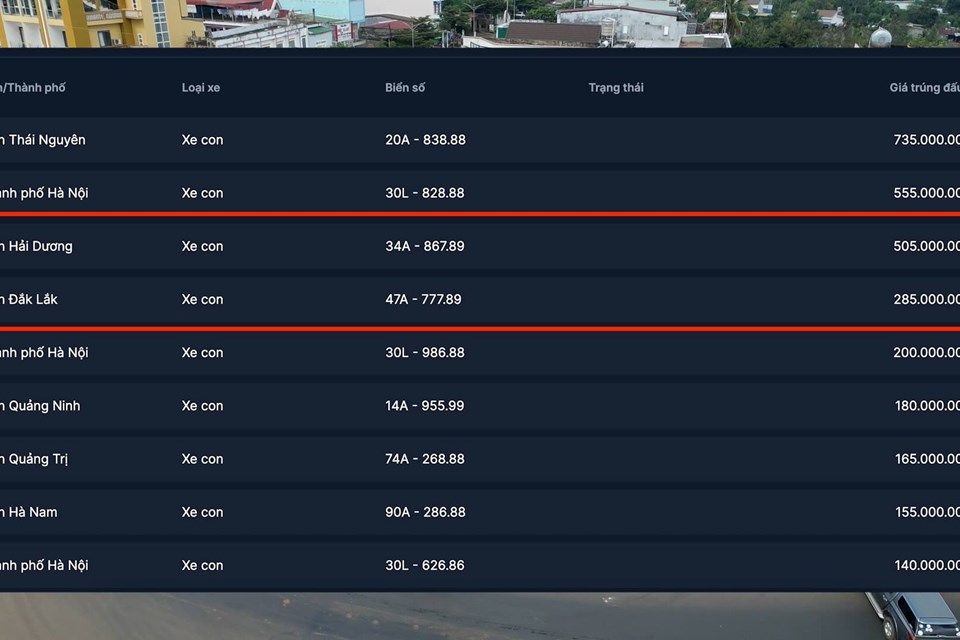Select plate number 20A - 838.88

(425, 140)
